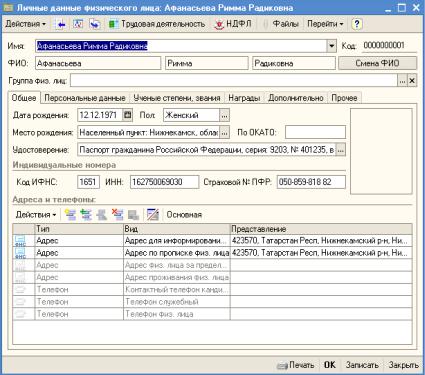Select the Адрес для информирования row
Viewport: 425px width, 375px height.
tap(212, 241)
